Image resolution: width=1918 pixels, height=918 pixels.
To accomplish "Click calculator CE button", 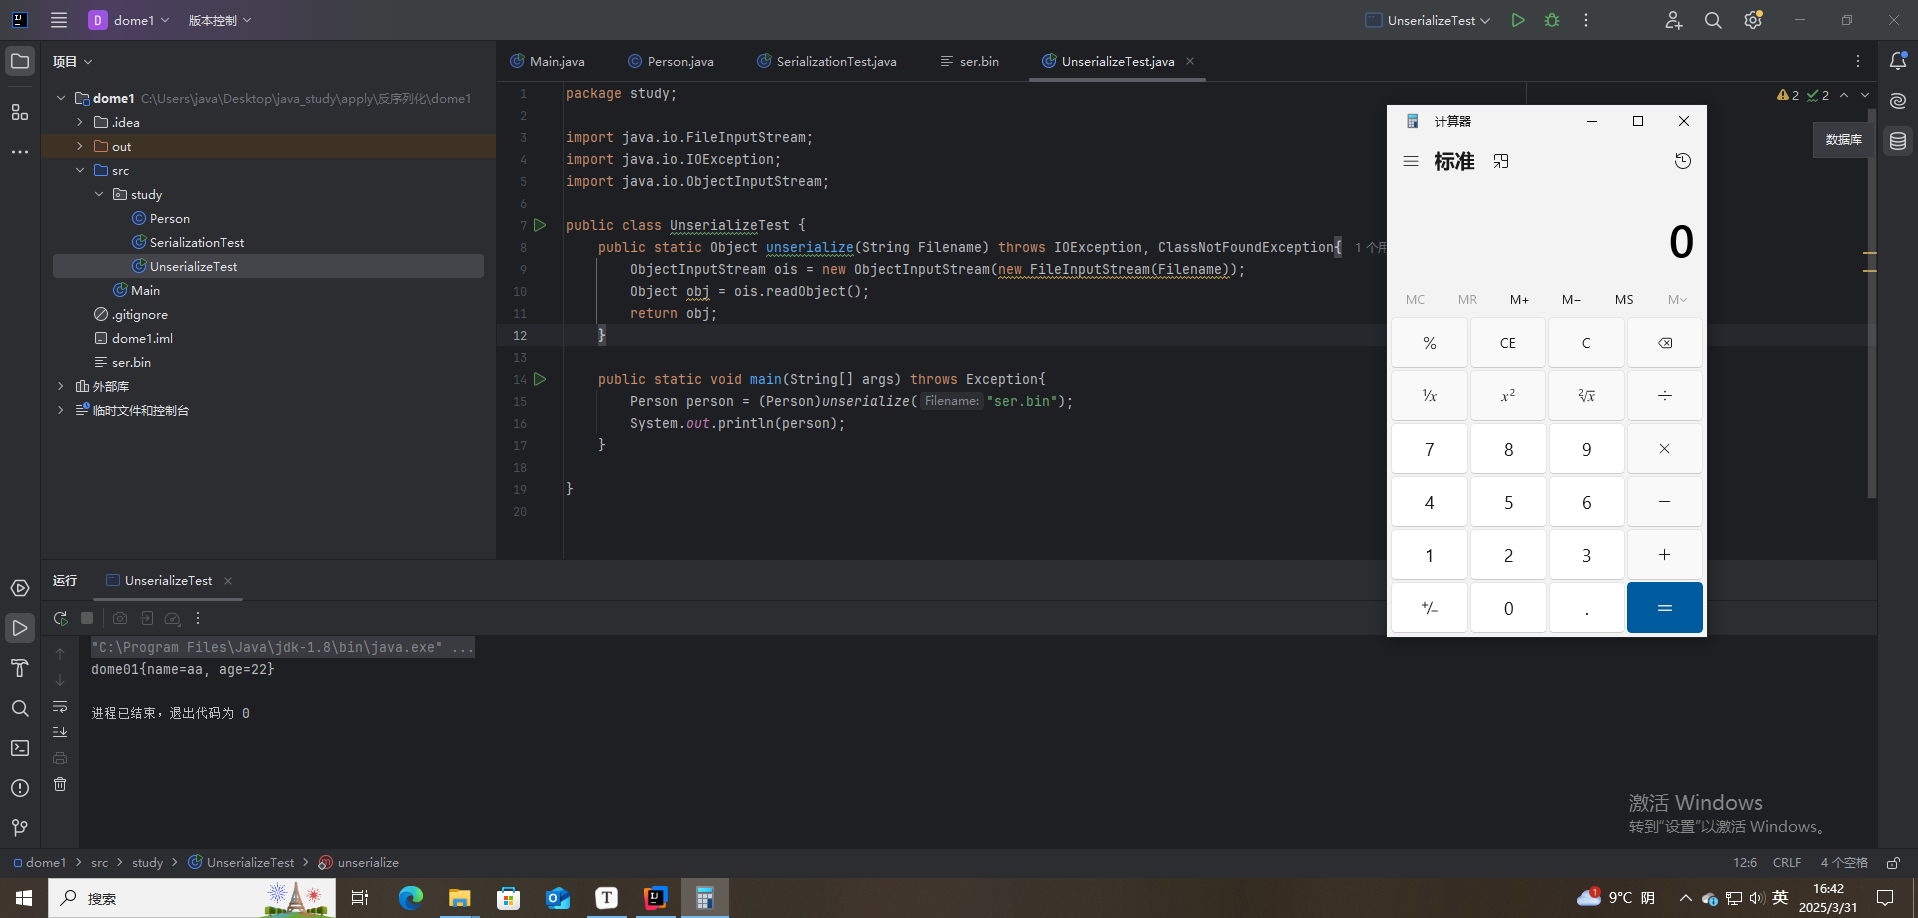I will [x=1508, y=343].
